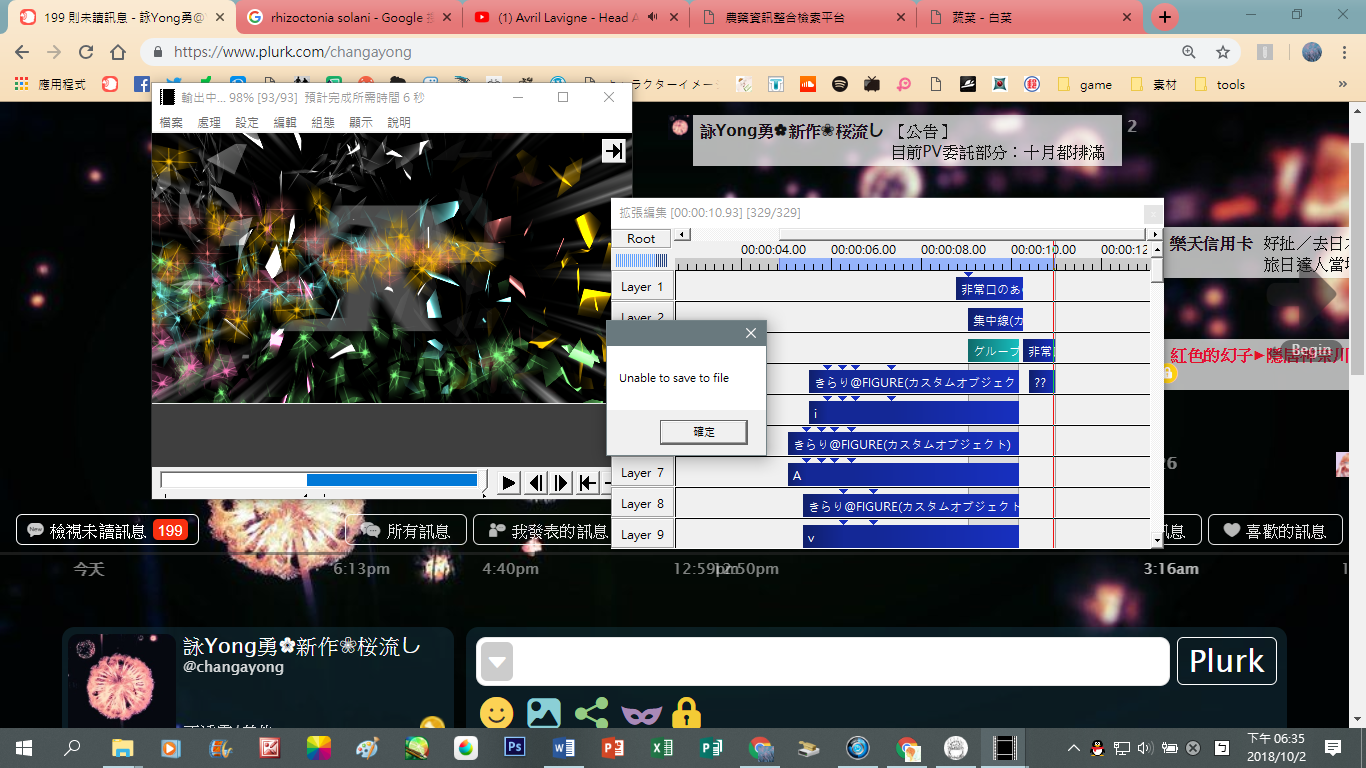Screen dimensions: 1366x768
Task: Open the Spotify bookmark icon
Action: tap(840, 85)
